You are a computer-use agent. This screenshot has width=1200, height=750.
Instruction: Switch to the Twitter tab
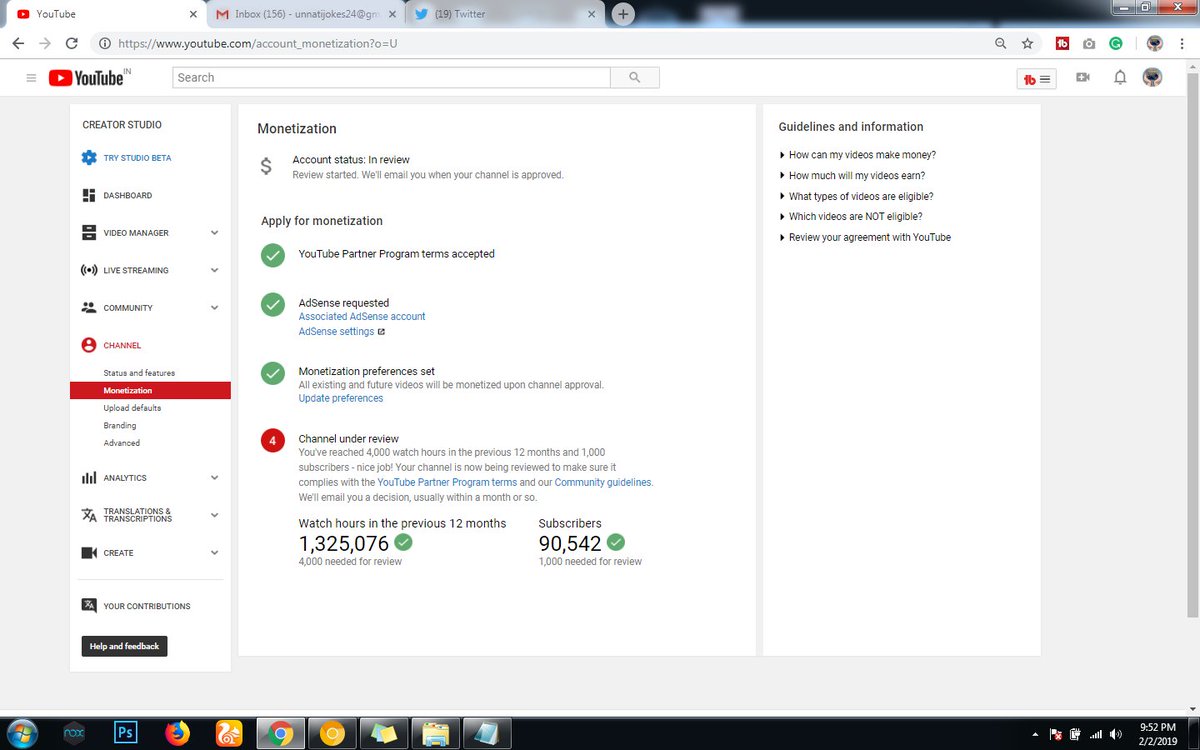point(510,15)
